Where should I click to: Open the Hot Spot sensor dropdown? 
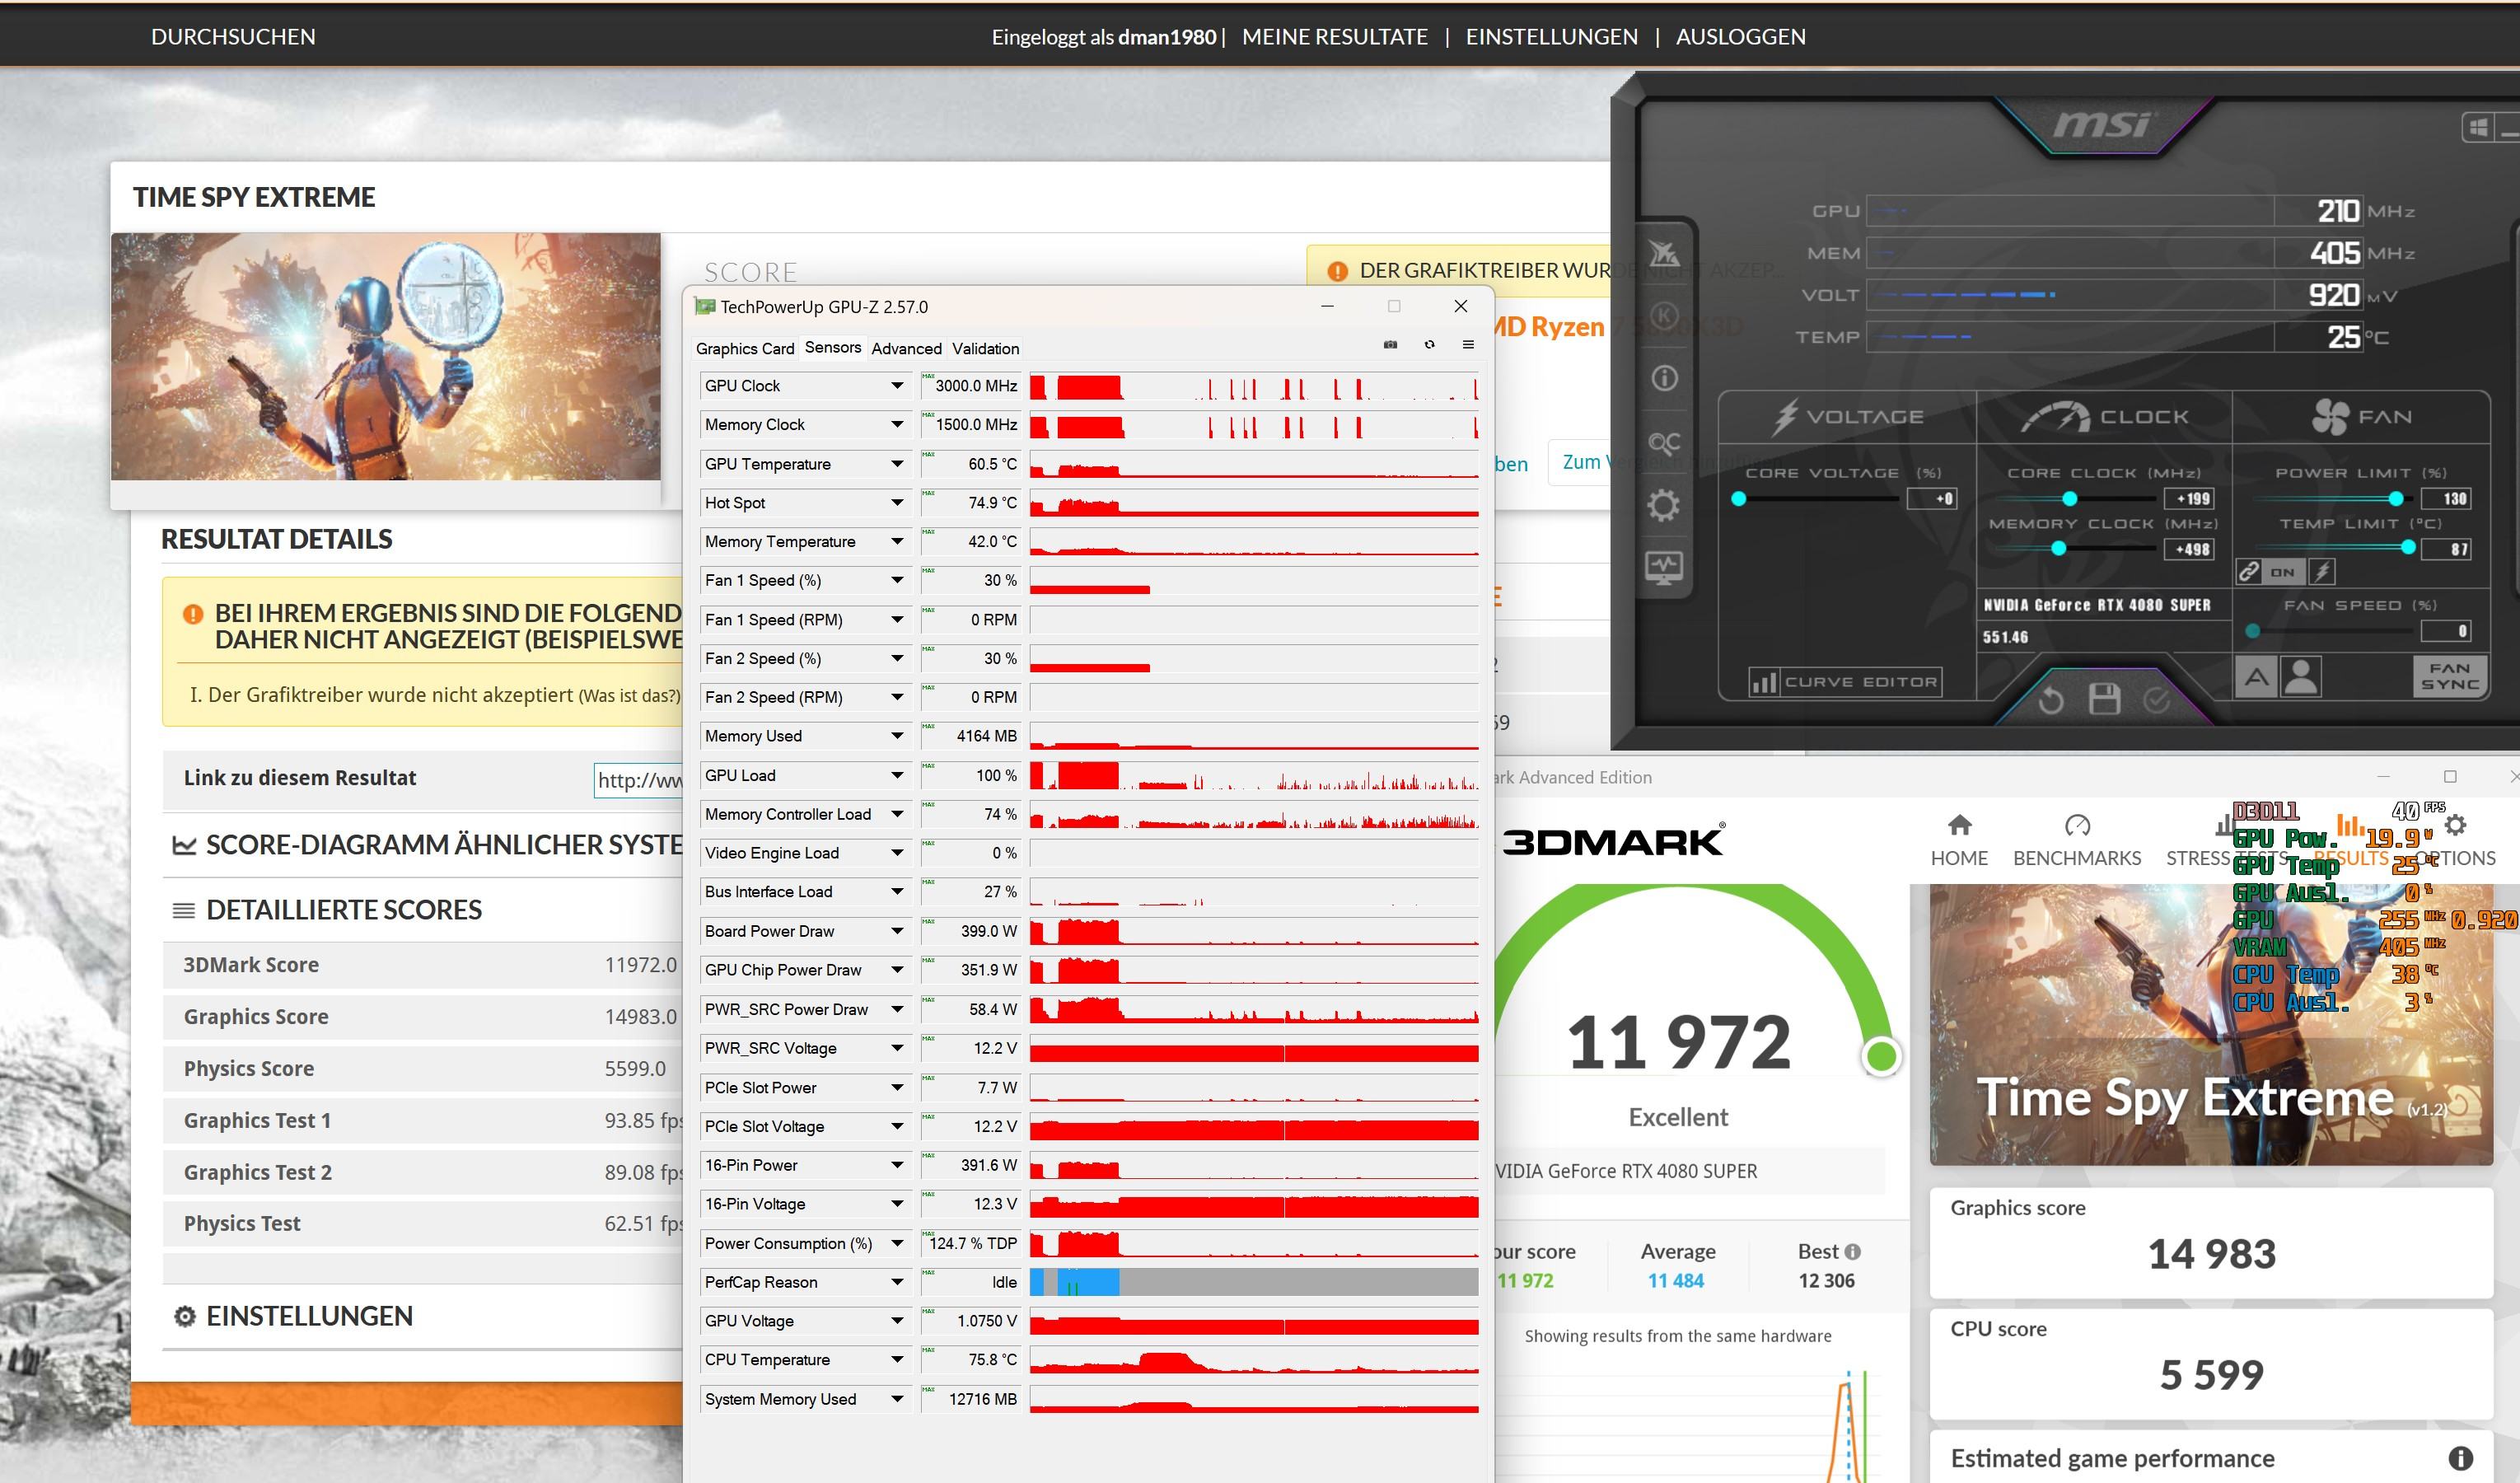pos(897,503)
